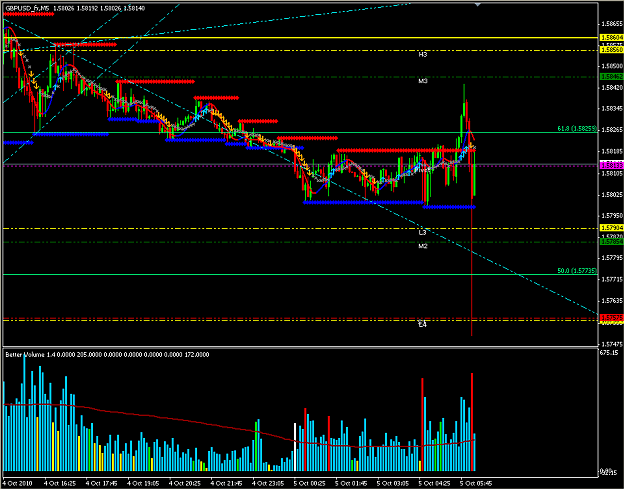The width and height of the screenshot is (625, 490).
Task: Click the 1.58500 price scale value
Action: tap(612, 66)
